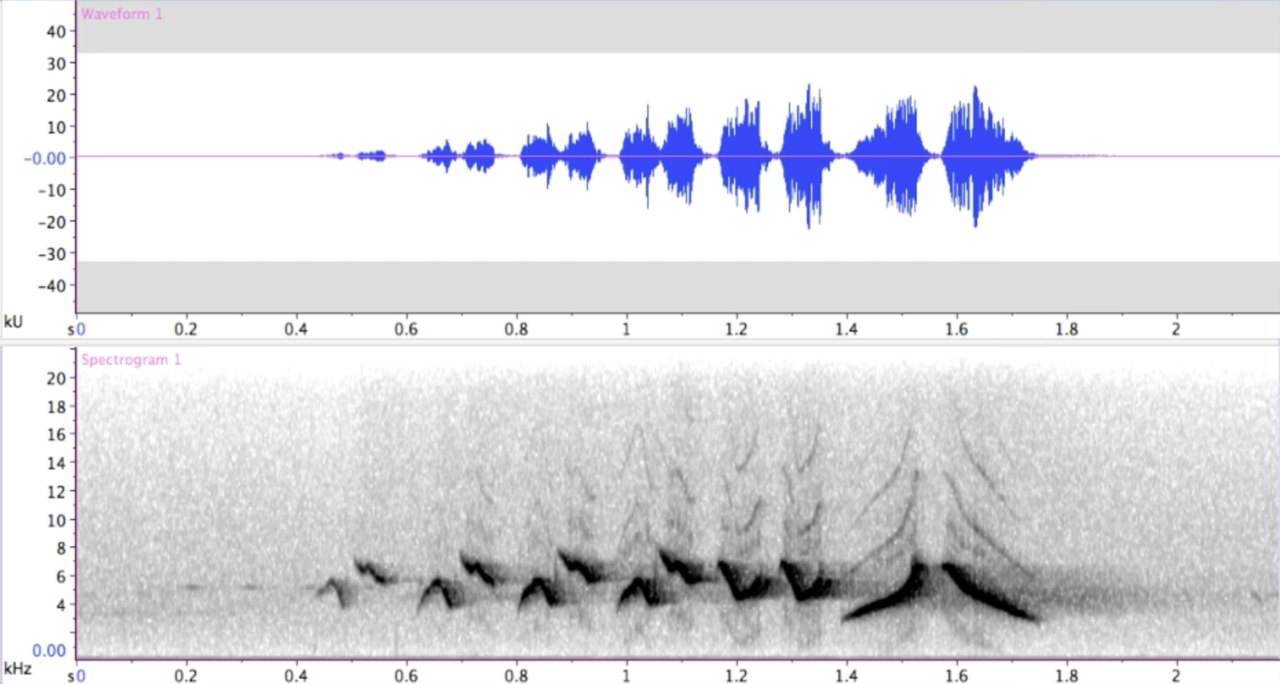The width and height of the screenshot is (1280, 684).
Task: Click the lower gray band in waveform view
Action: (x=678, y=286)
